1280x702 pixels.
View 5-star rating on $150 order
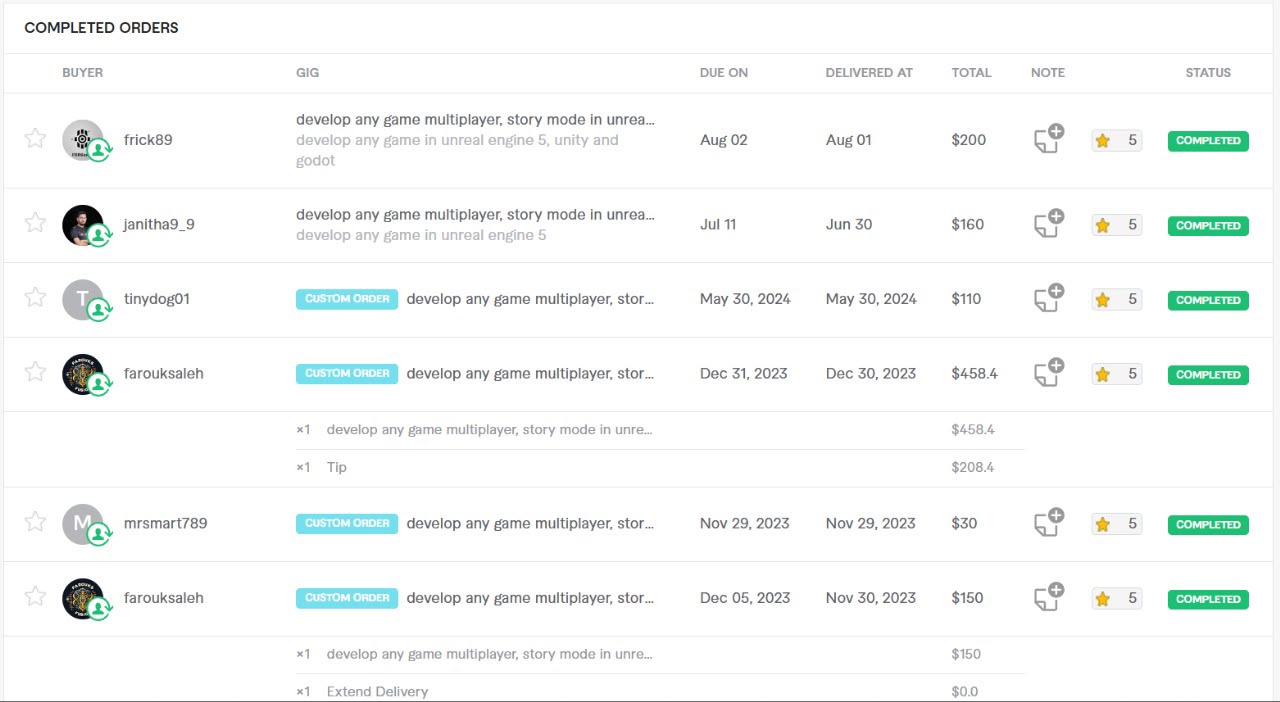point(1116,599)
